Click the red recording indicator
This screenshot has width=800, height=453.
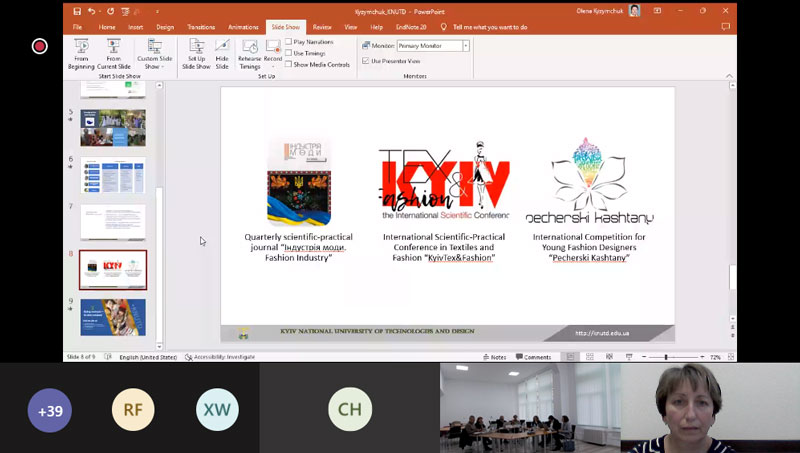click(39, 46)
